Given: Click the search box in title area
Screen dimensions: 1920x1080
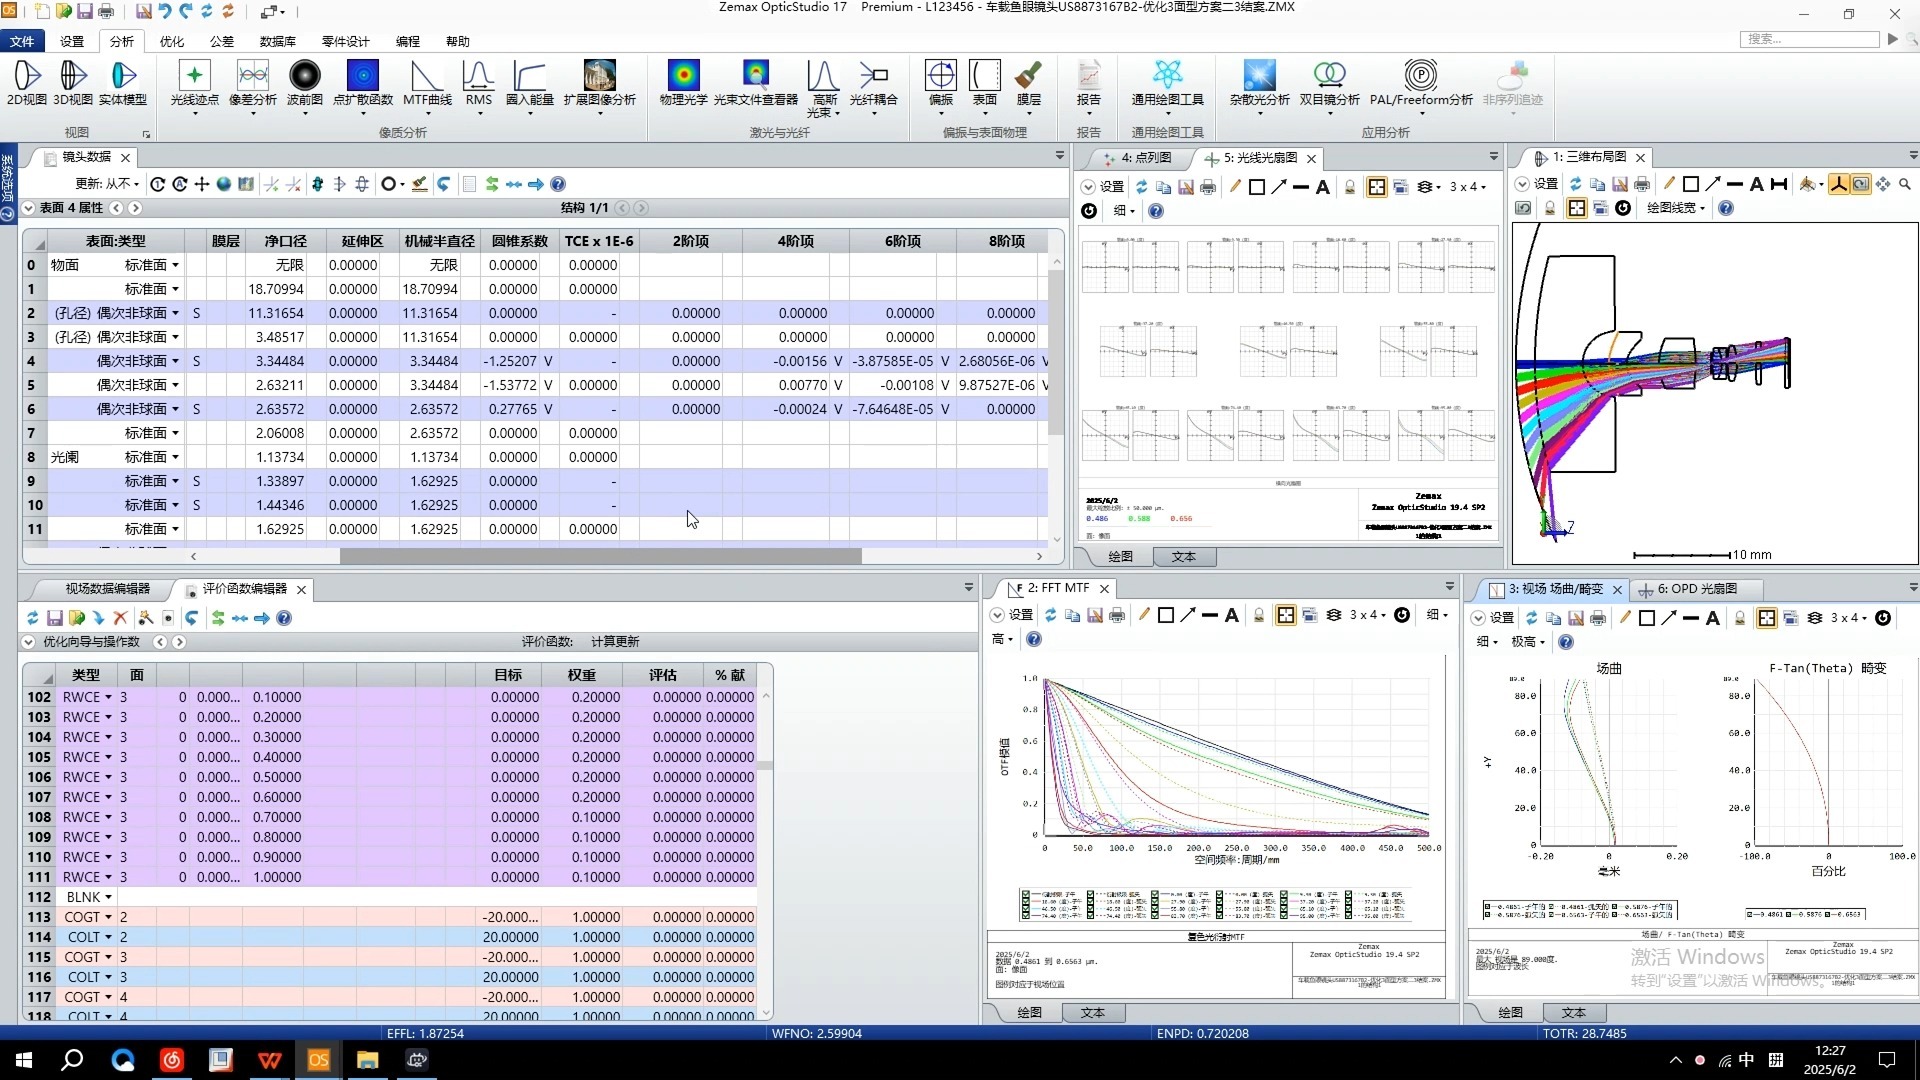Looking at the screenshot, I should tap(1809, 39).
